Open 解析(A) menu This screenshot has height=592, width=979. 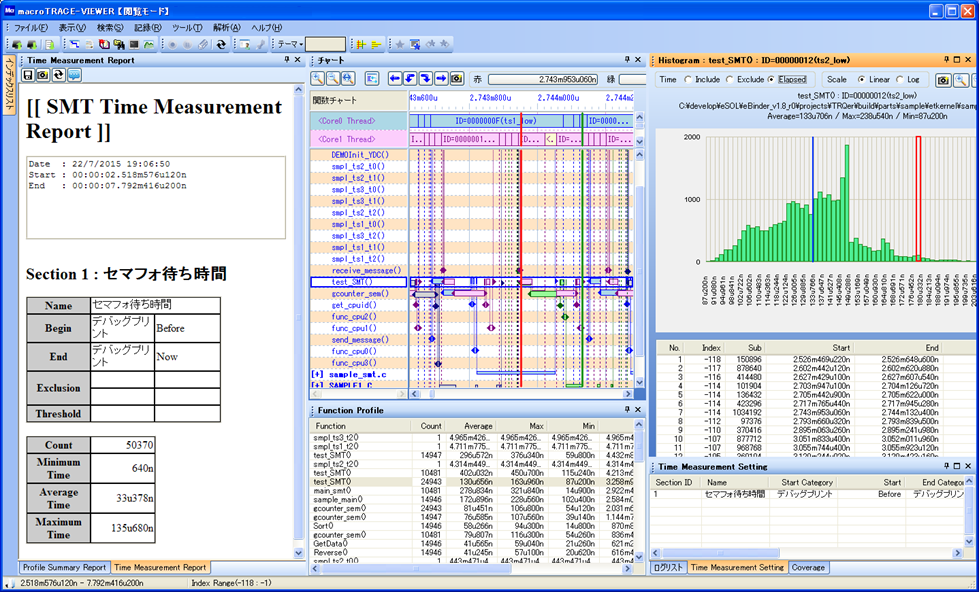pyautogui.click(x=227, y=27)
